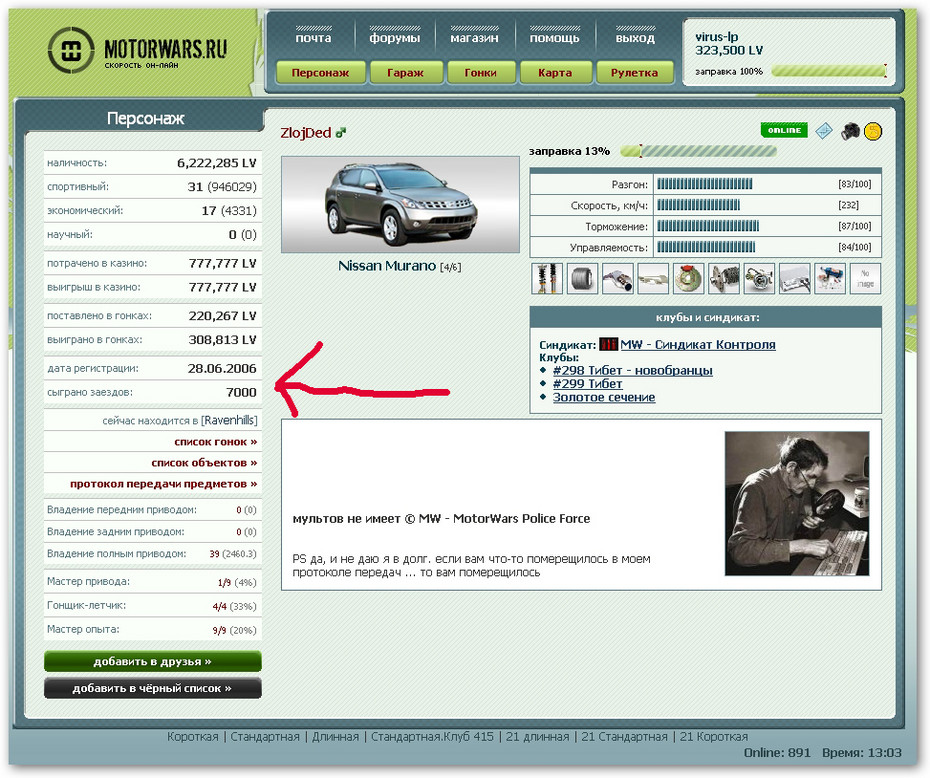The width and height of the screenshot is (930, 778).
Task: Click the Ravenhills location link
Action: 229,420
